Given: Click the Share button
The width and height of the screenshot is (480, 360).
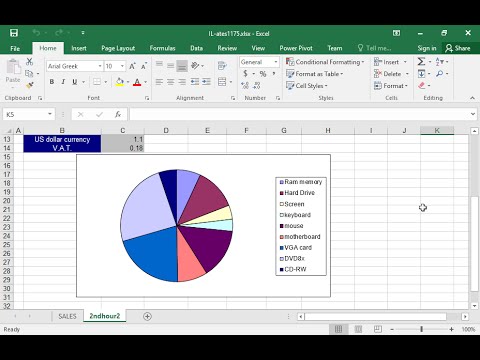Looking at the screenshot, I should (x=458, y=48).
